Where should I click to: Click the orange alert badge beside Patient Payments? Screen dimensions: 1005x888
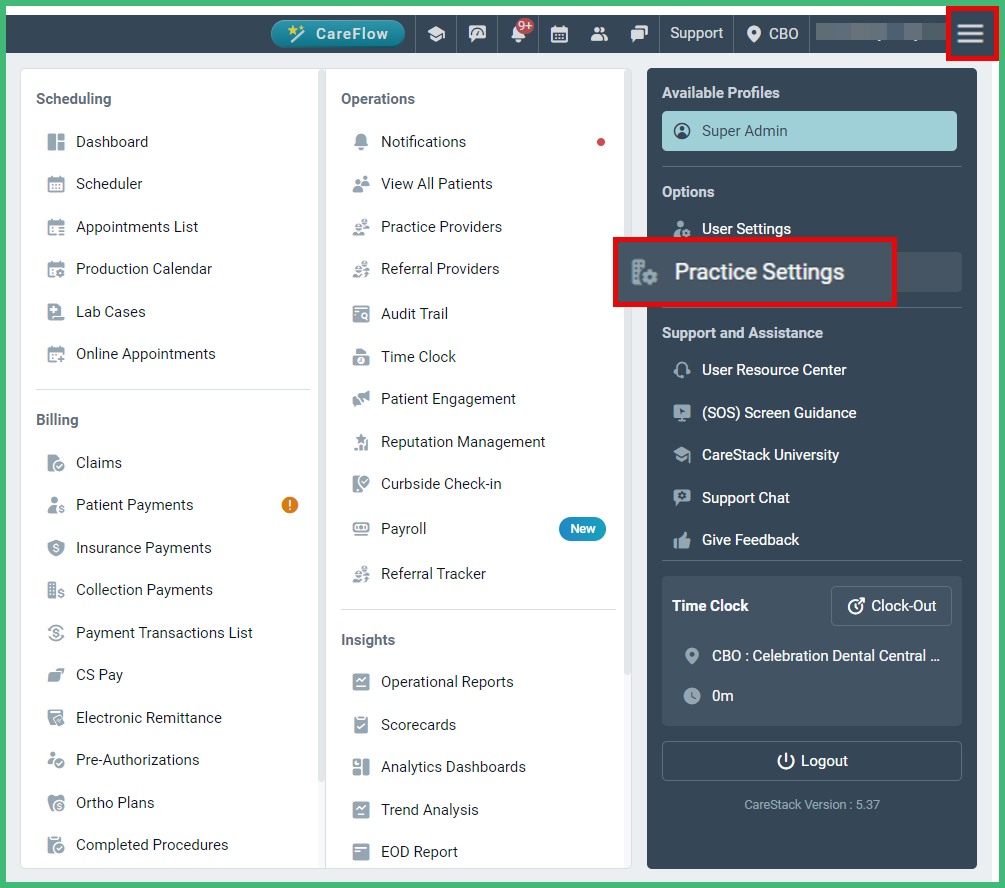290,505
